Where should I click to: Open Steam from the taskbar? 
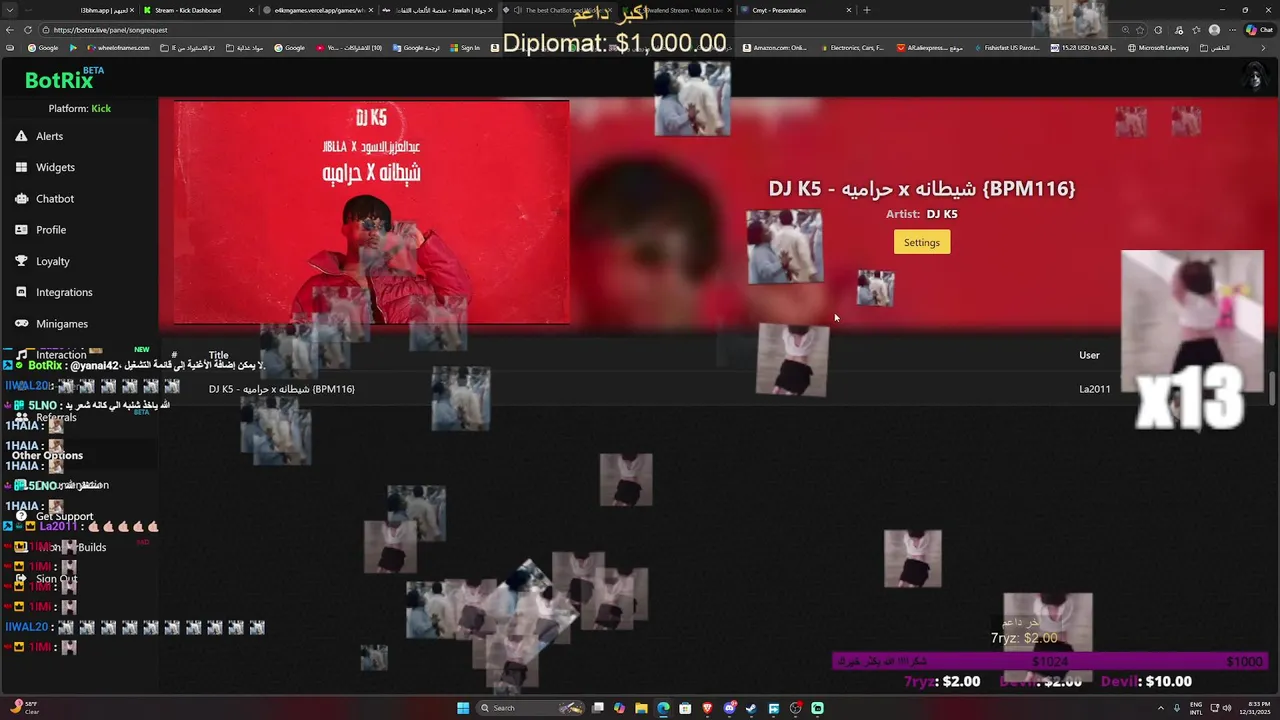[x=752, y=708]
